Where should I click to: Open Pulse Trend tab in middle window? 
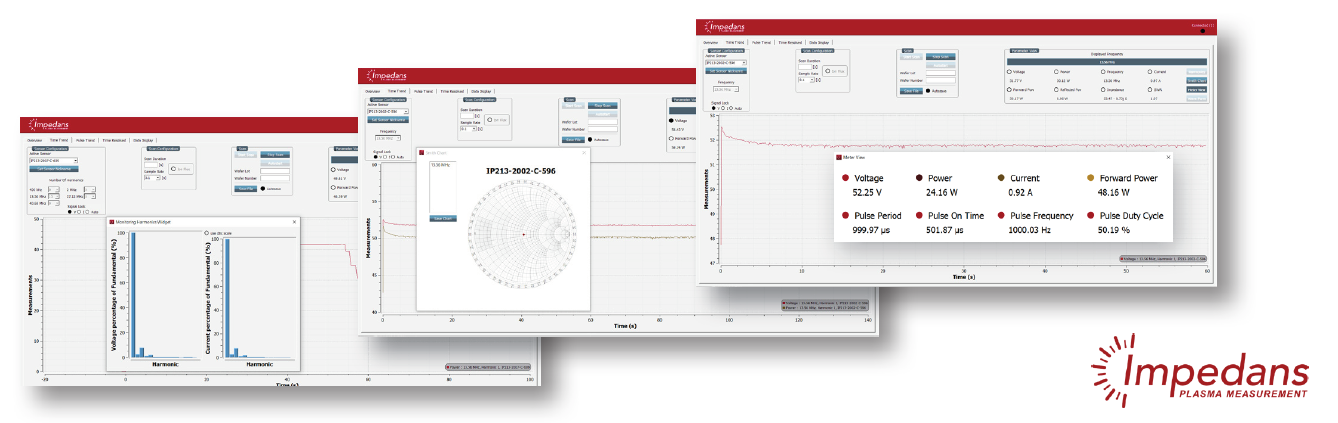pyautogui.click(x=423, y=91)
